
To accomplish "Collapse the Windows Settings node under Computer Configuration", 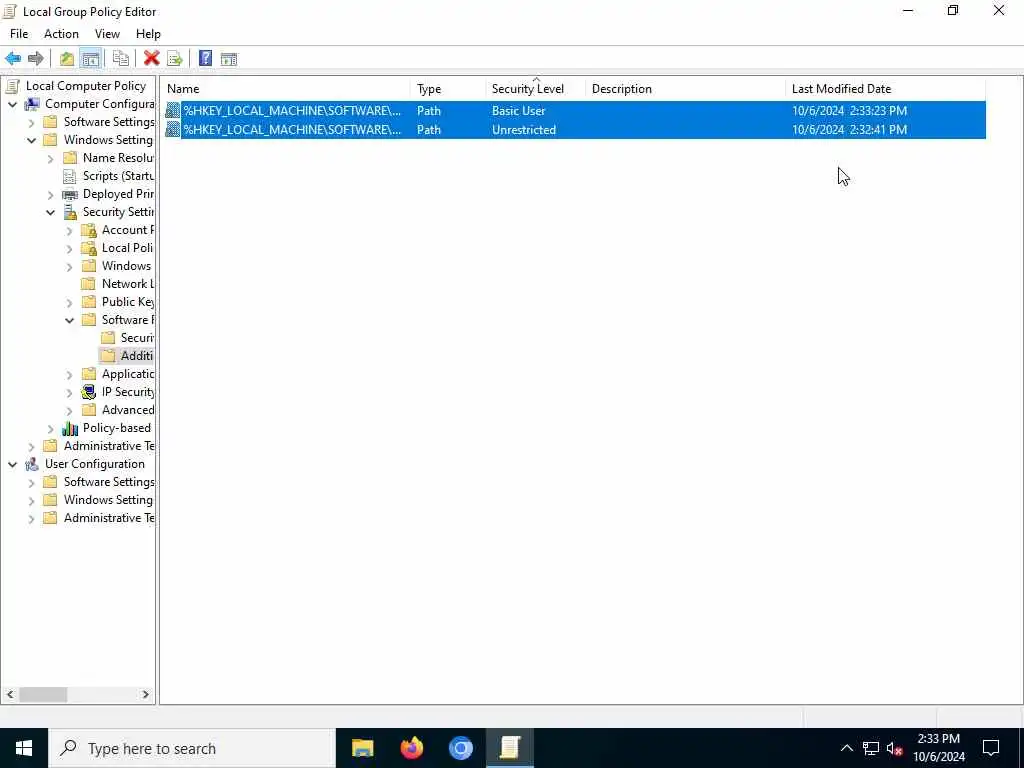I will point(31,140).
